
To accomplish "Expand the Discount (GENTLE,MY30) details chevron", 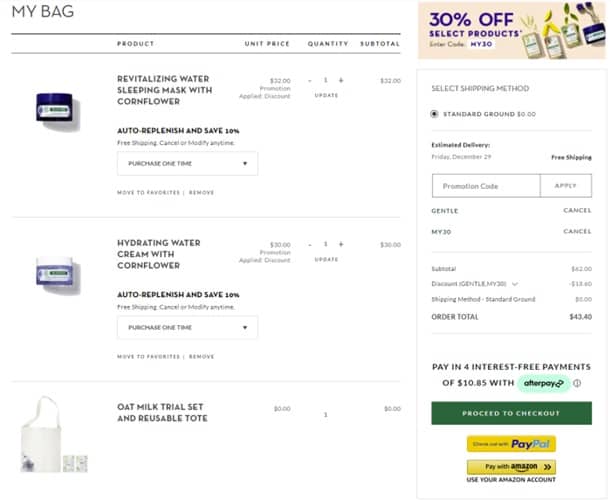I will click(515, 283).
